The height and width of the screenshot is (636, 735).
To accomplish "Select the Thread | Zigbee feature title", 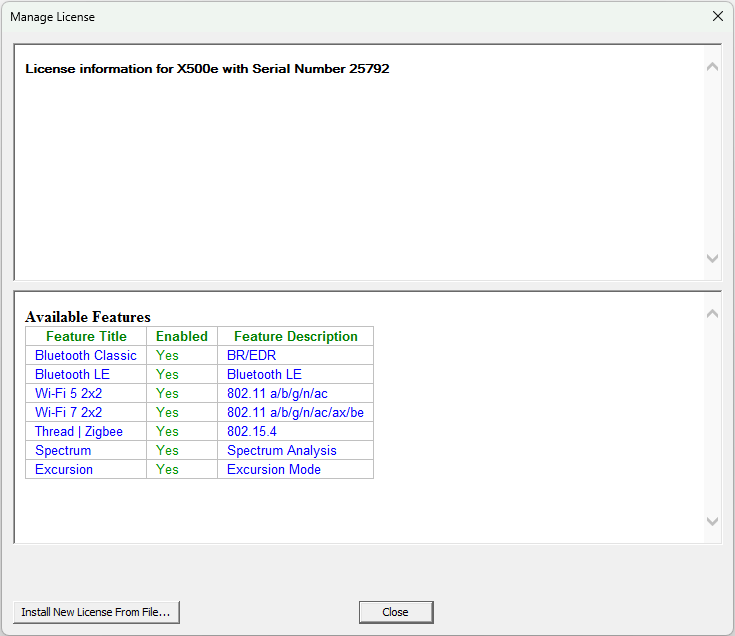I will [x=79, y=432].
